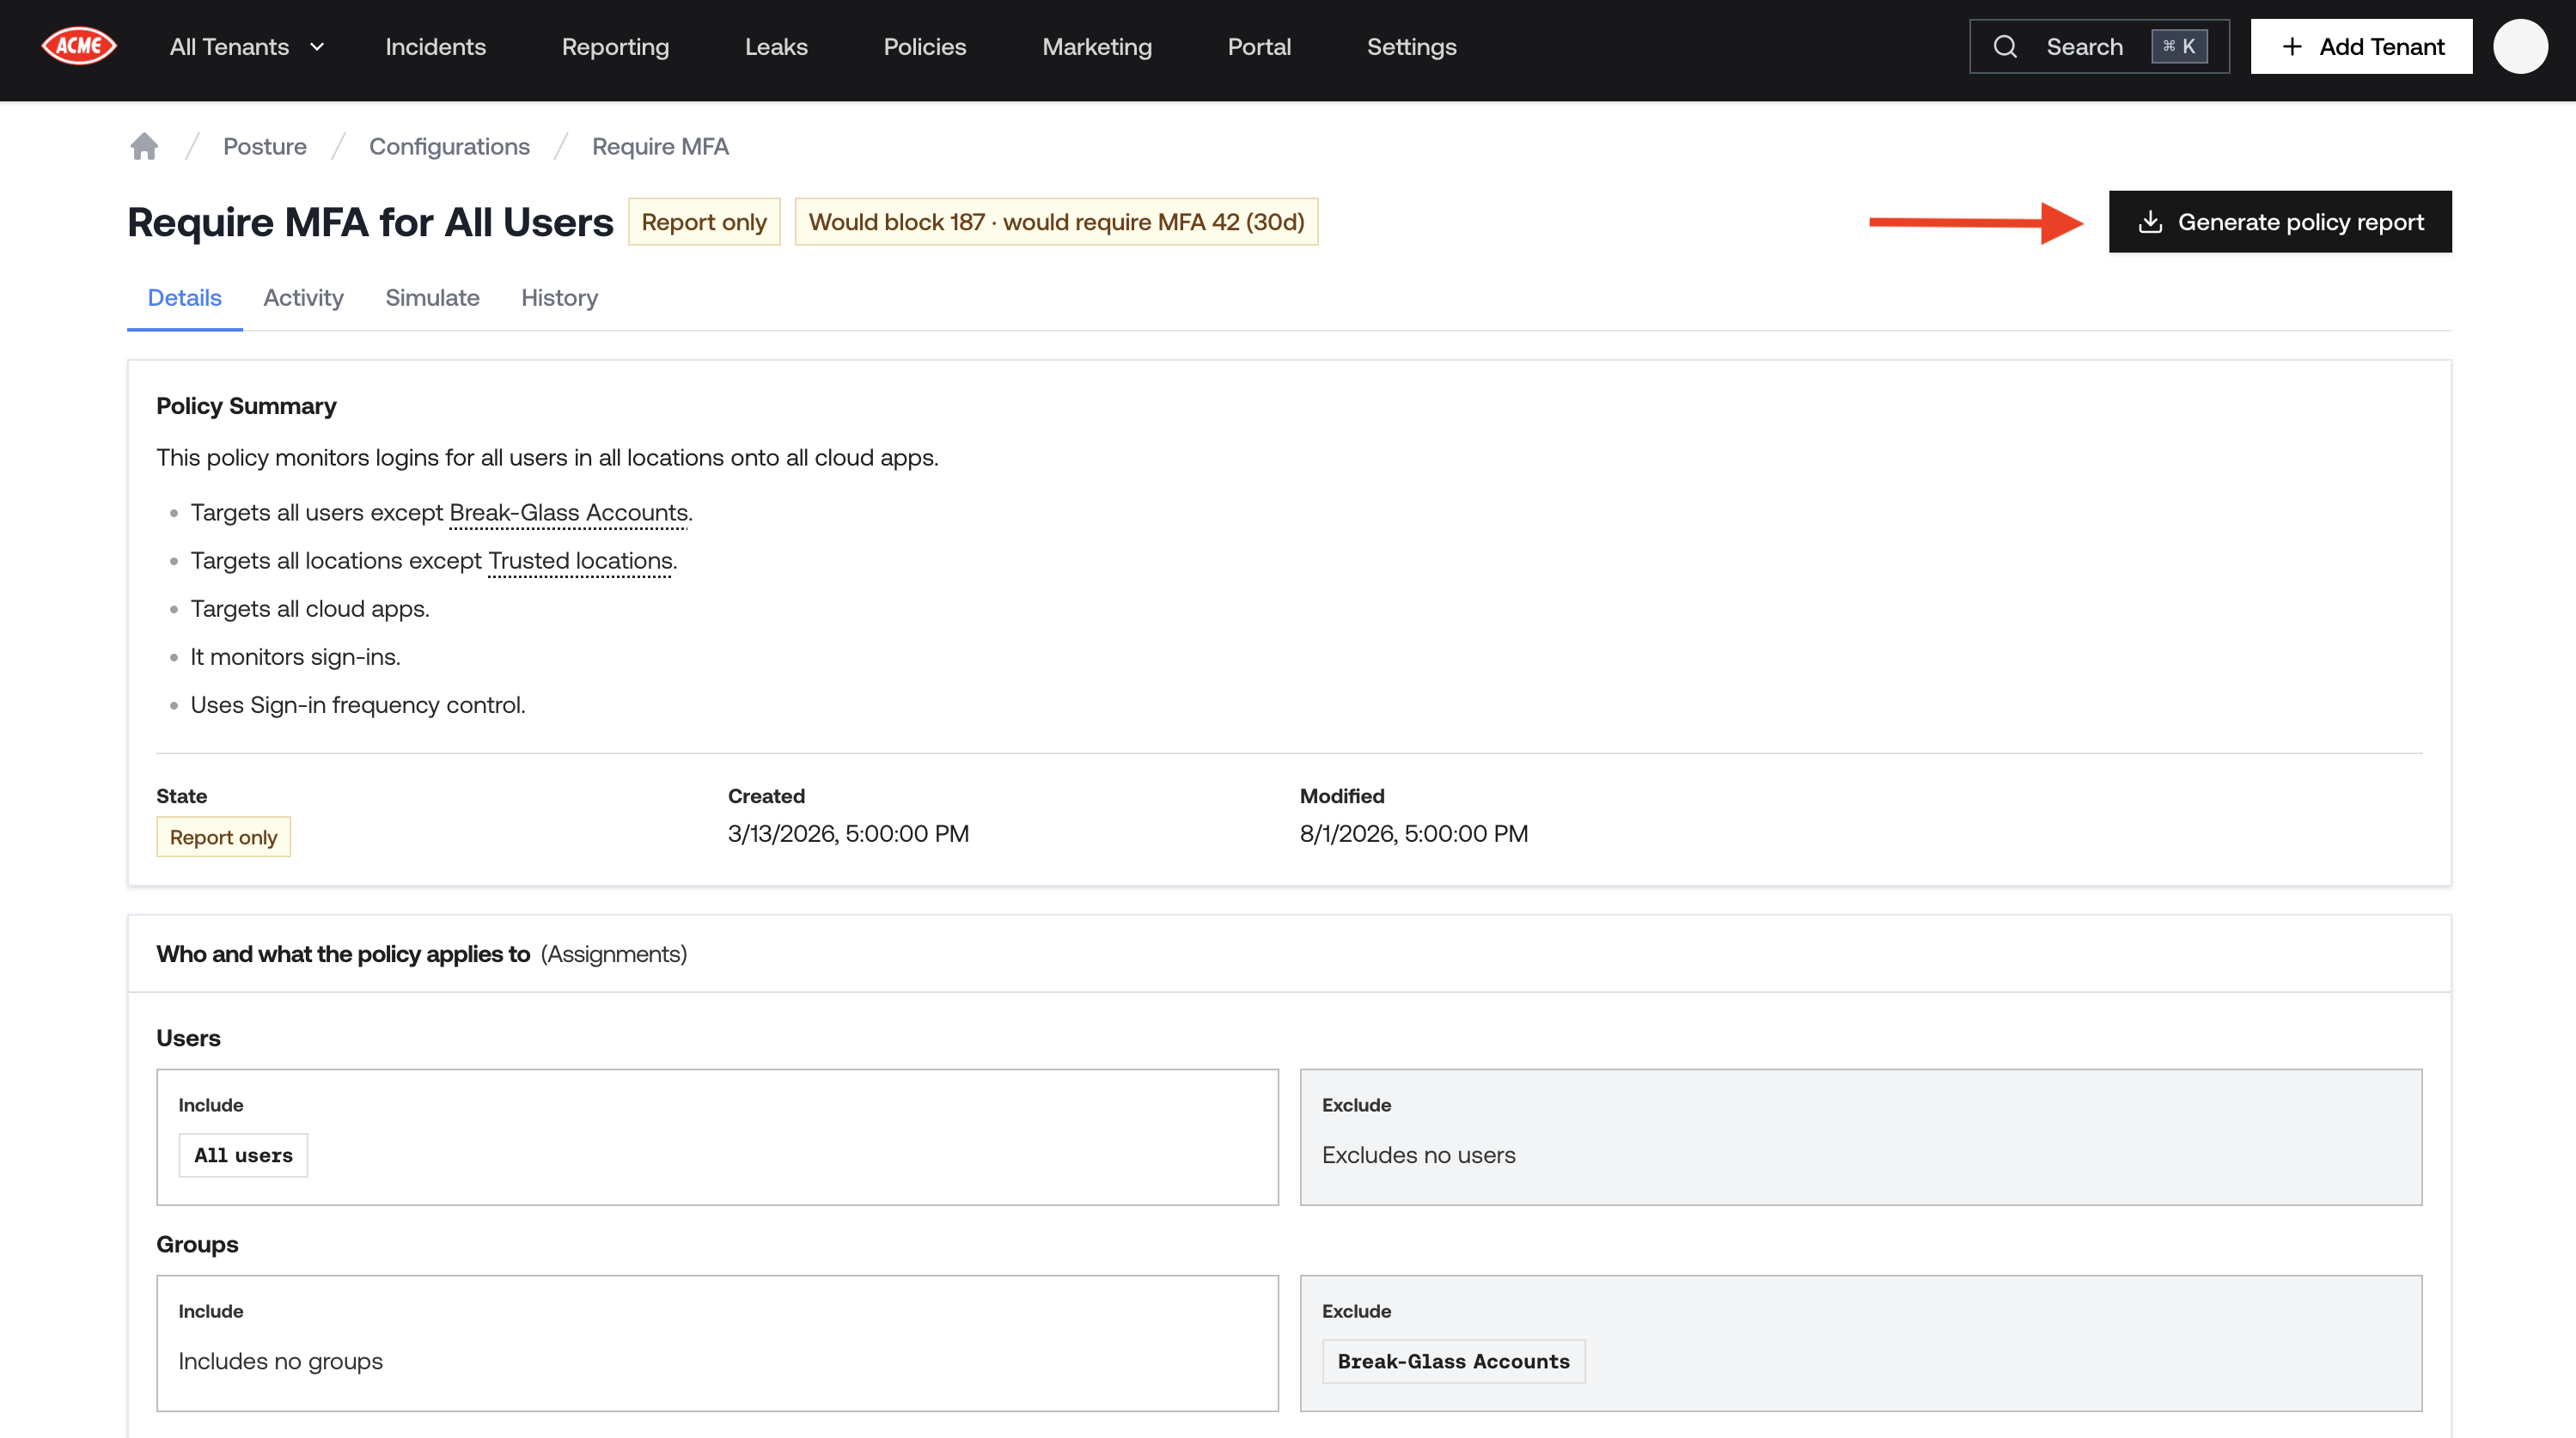The width and height of the screenshot is (2576, 1438).
Task: Click the Add Tenant button
Action: click(x=2361, y=46)
